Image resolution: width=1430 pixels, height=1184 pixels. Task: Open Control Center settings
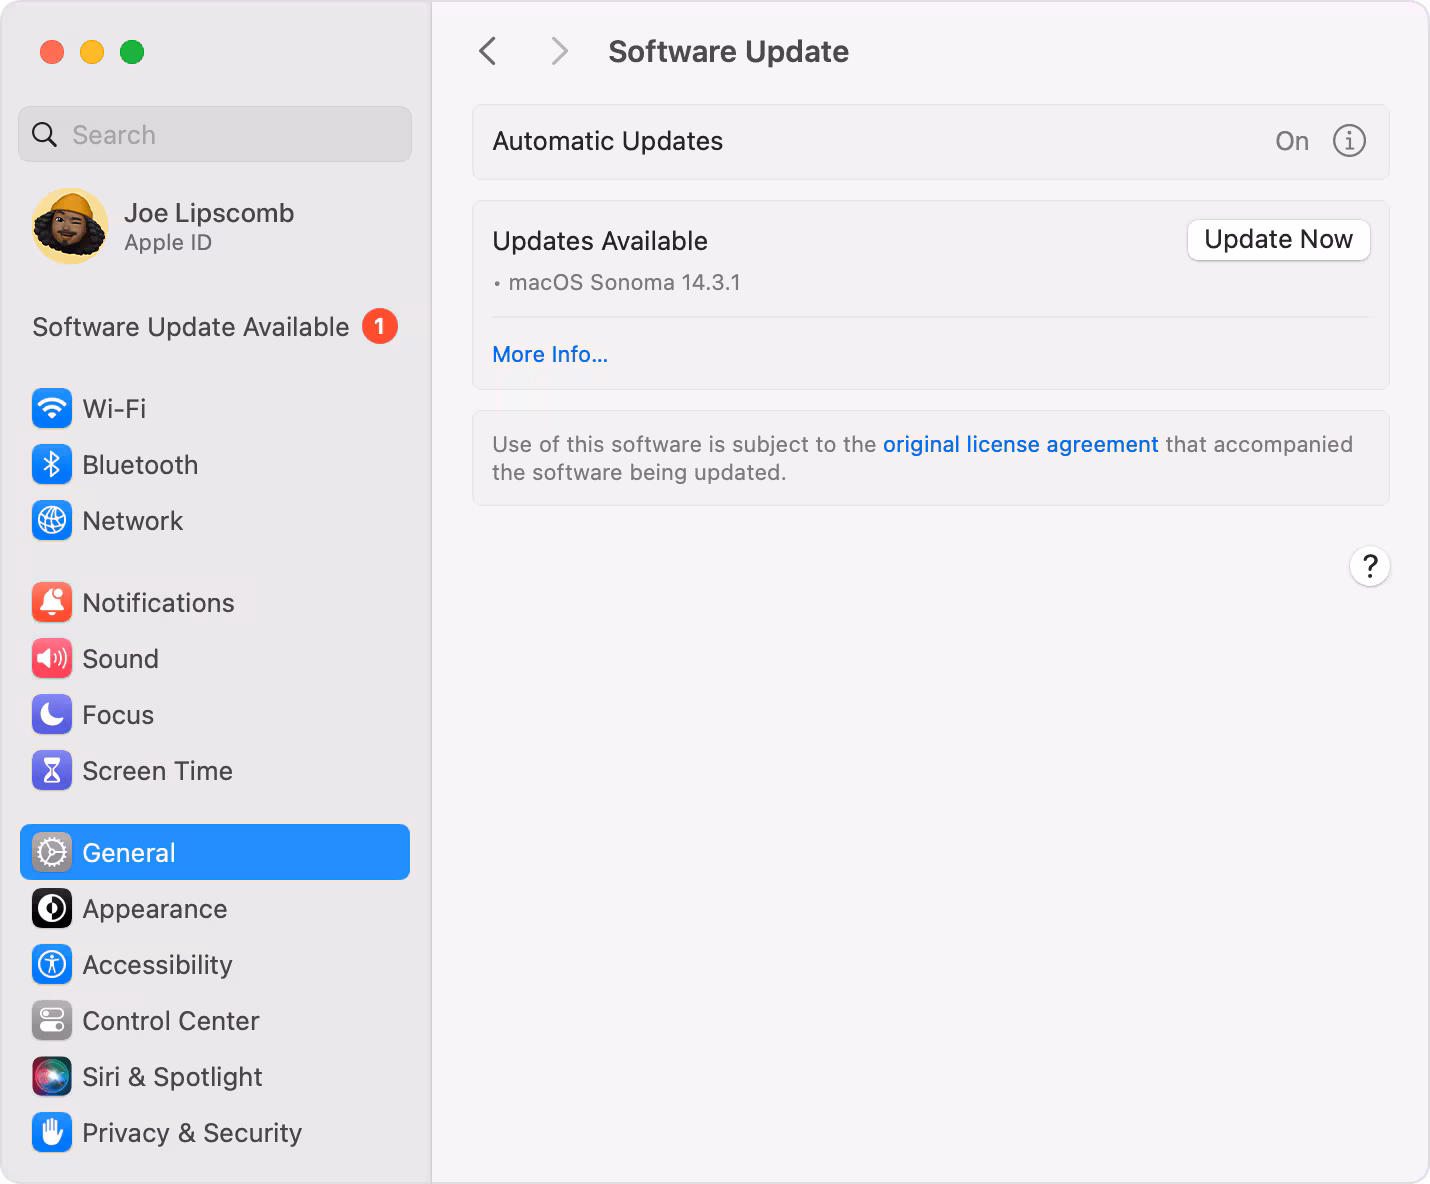coord(170,1020)
